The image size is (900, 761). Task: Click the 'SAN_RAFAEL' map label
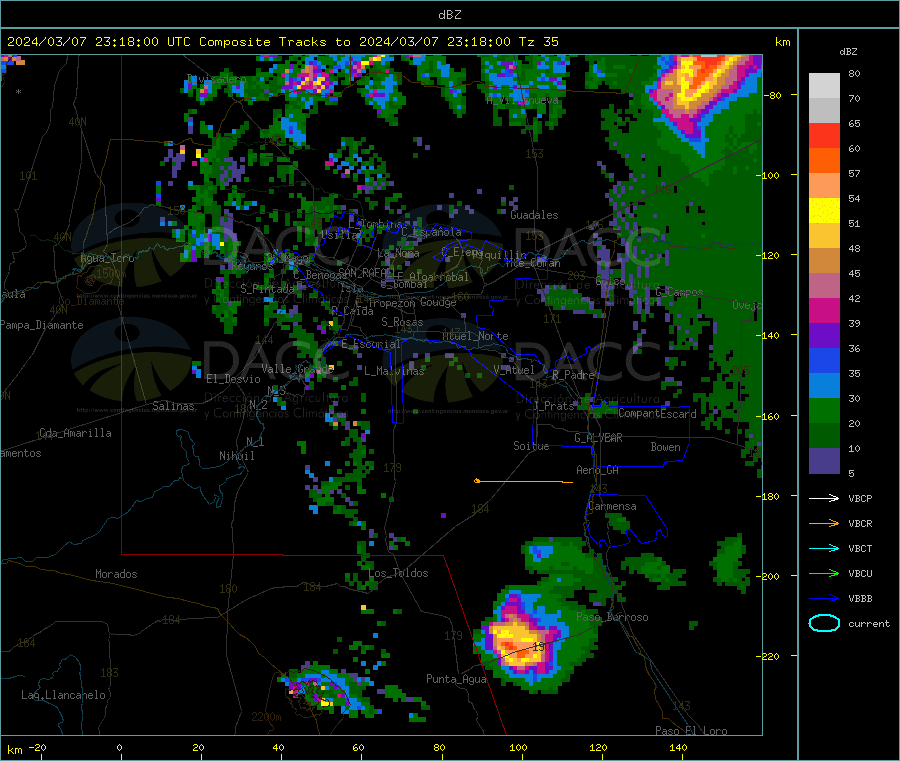pos(366,272)
